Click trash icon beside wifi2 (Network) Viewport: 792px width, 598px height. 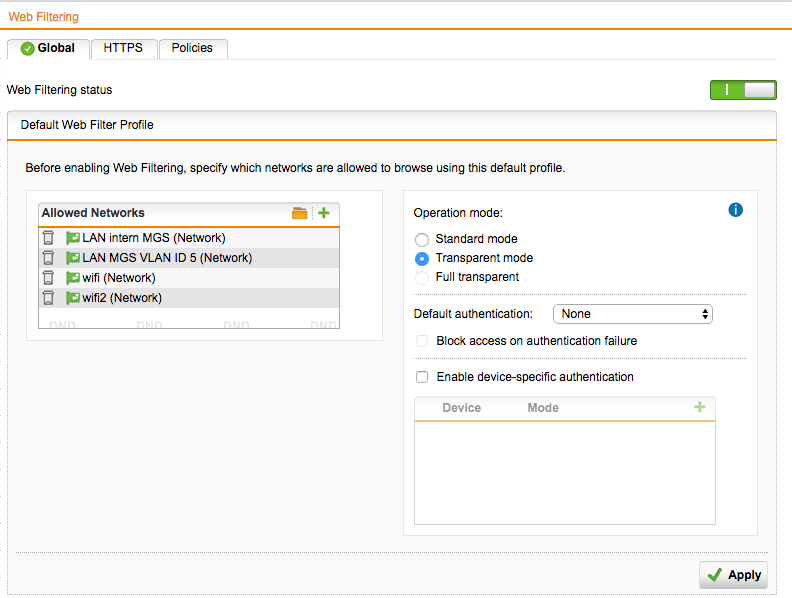pyautogui.click(x=48, y=298)
